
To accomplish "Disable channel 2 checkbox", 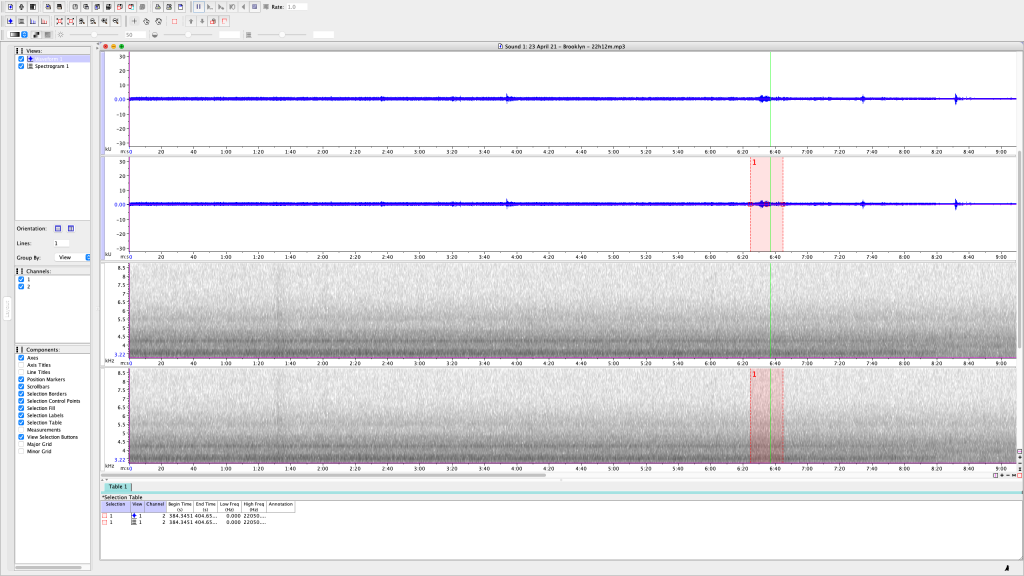I will [21, 286].
